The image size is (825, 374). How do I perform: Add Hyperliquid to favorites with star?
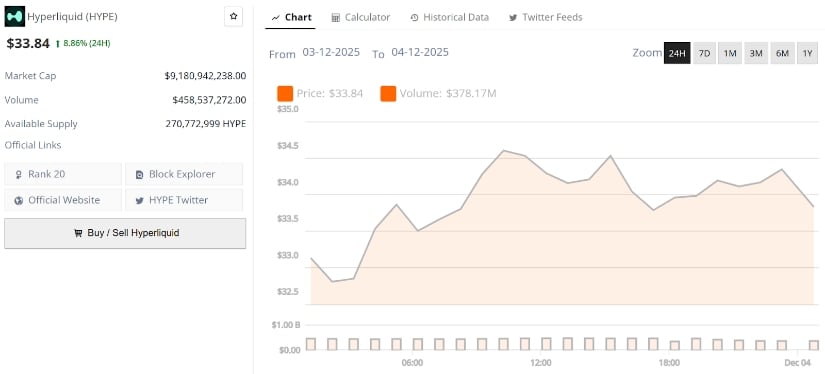[x=234, y=17]
